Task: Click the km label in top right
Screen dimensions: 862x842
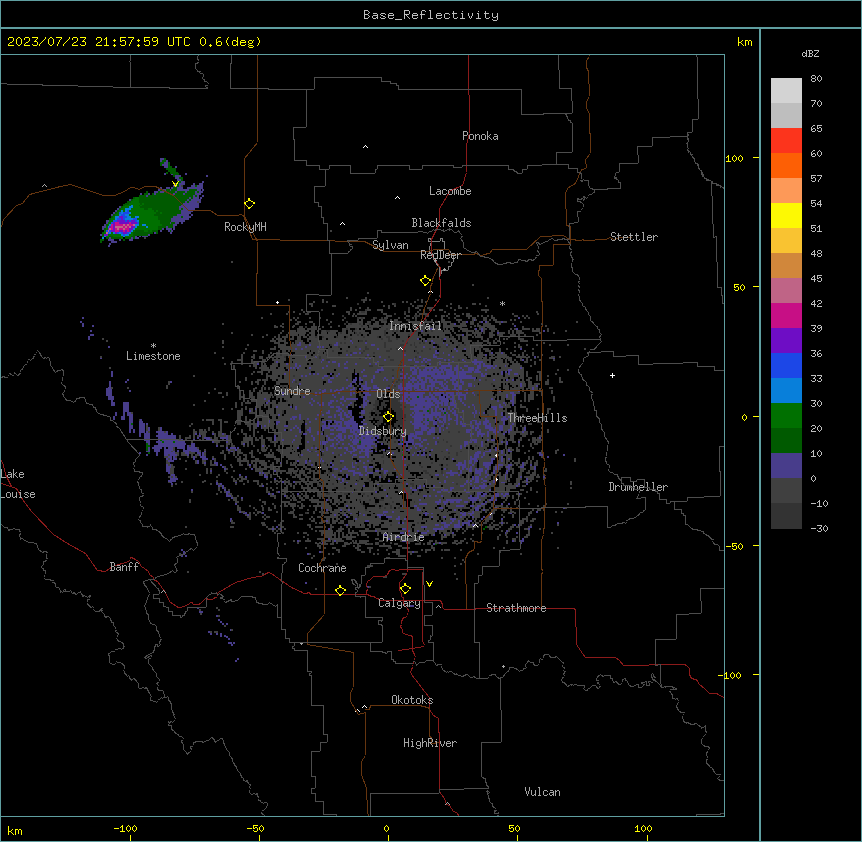Action: 745,42
